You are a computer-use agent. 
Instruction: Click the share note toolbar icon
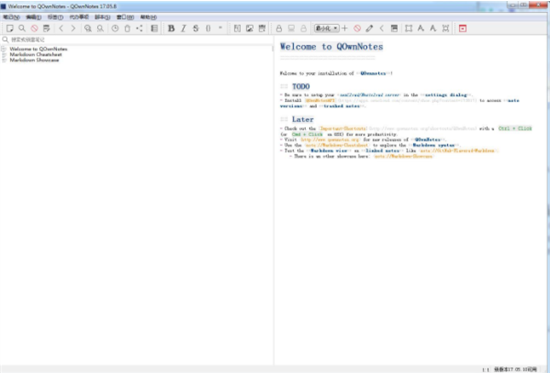(x=140, y=28)
